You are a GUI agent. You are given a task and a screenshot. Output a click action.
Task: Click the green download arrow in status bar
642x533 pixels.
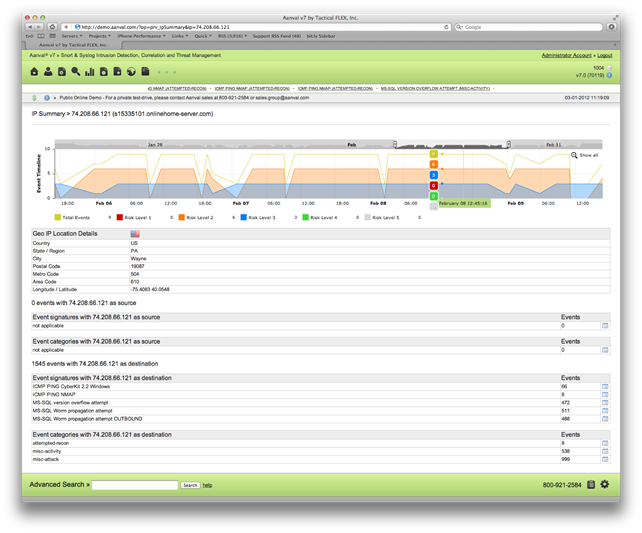pos(34,98)
